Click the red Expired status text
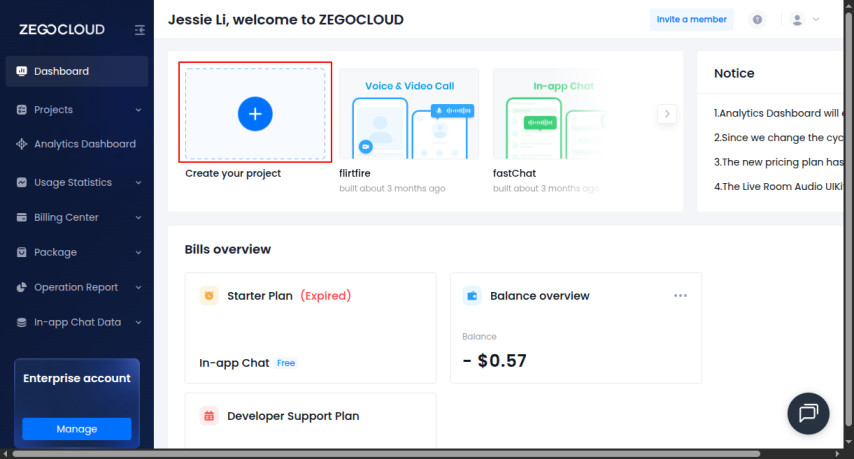 pyautogui.click(x=326, y=296)
